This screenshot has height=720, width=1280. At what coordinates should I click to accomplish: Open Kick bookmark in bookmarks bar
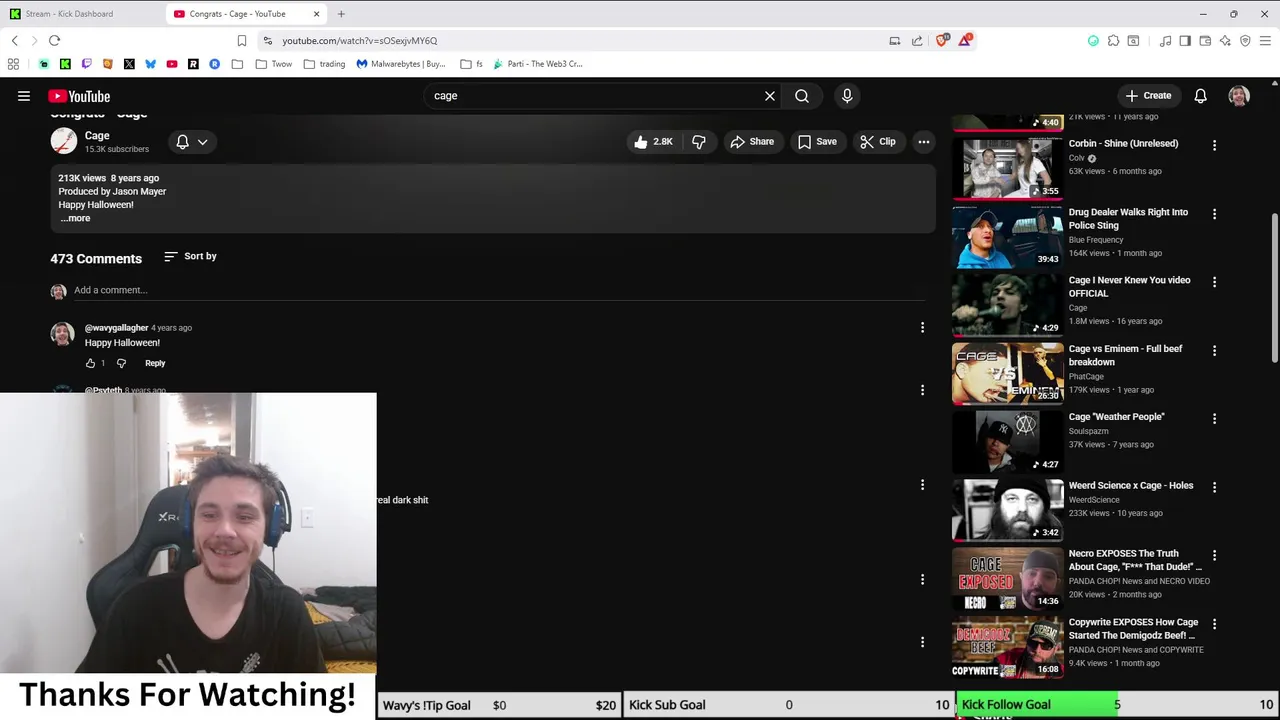65,64
